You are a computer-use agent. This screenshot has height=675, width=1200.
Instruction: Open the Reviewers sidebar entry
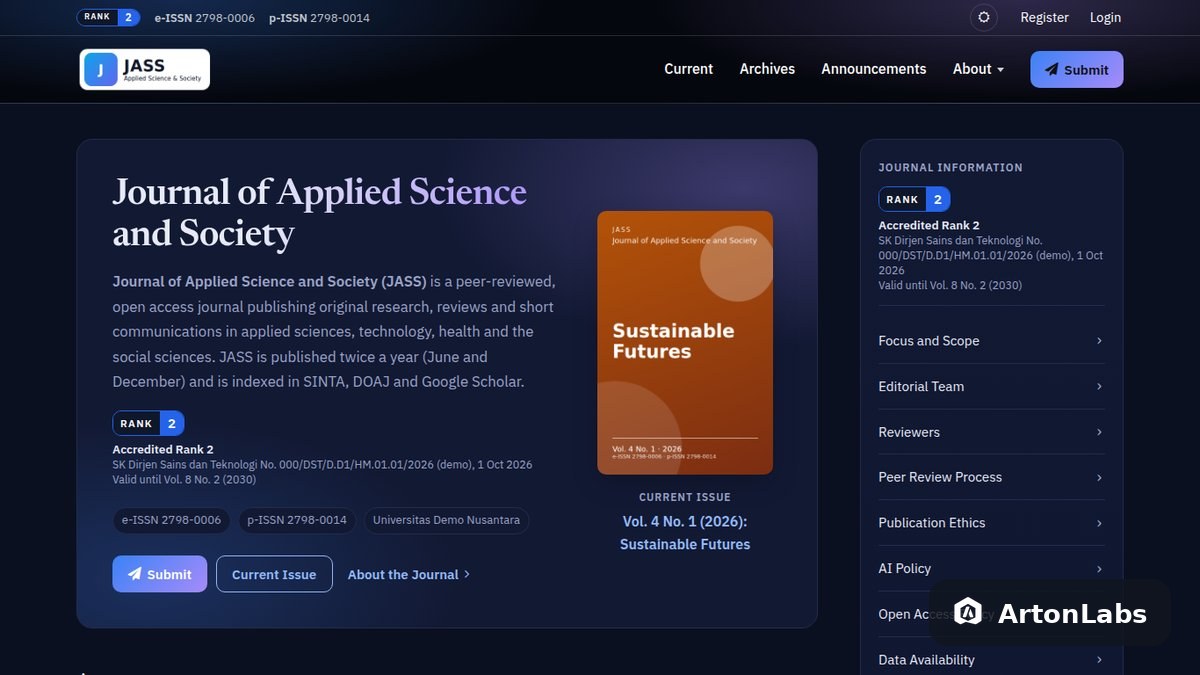[991, 432]
